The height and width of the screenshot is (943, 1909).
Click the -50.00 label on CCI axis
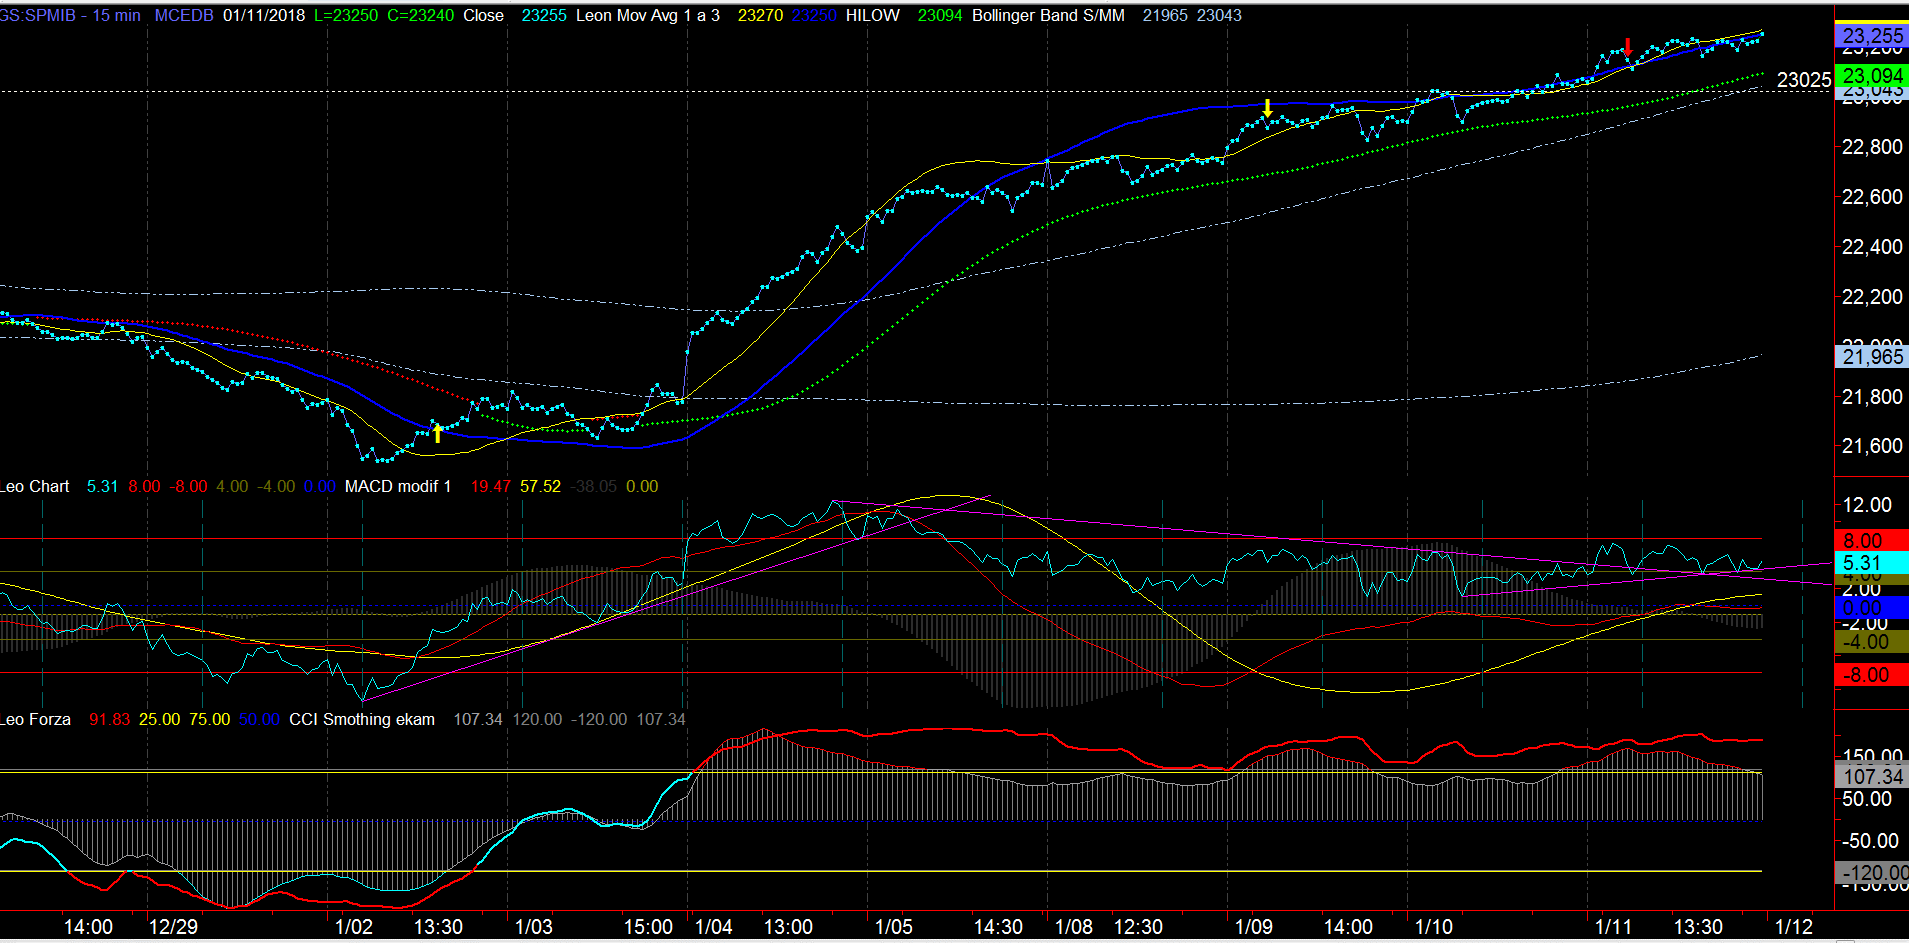1871,841
